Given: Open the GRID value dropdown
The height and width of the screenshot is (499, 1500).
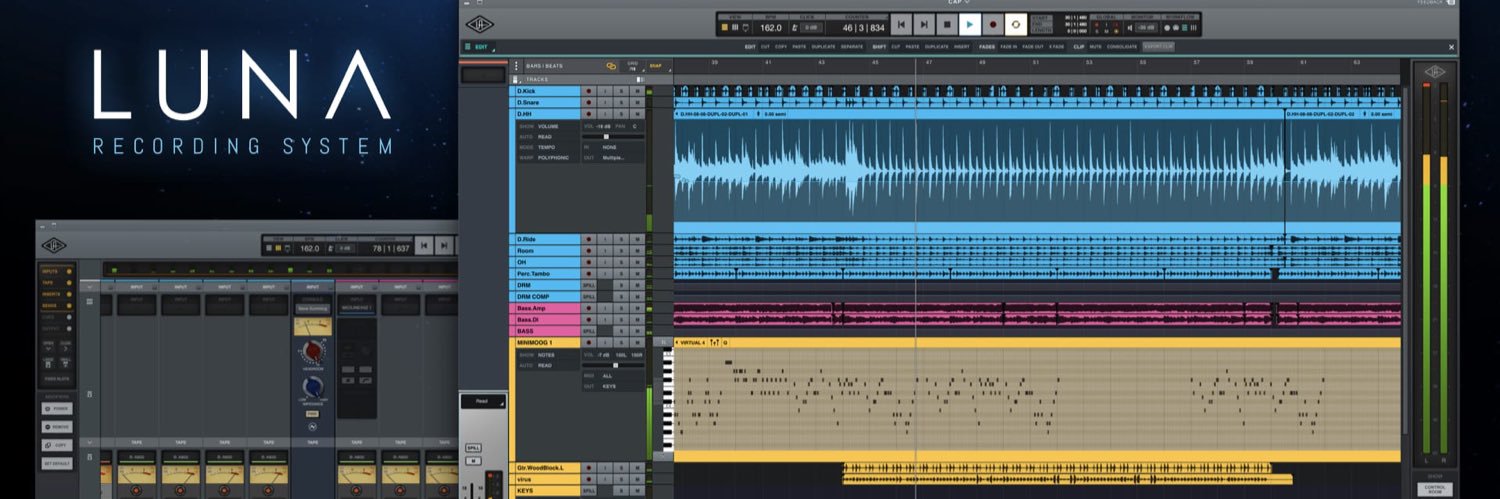Looking at the screenshot, I should coord(632,66).
